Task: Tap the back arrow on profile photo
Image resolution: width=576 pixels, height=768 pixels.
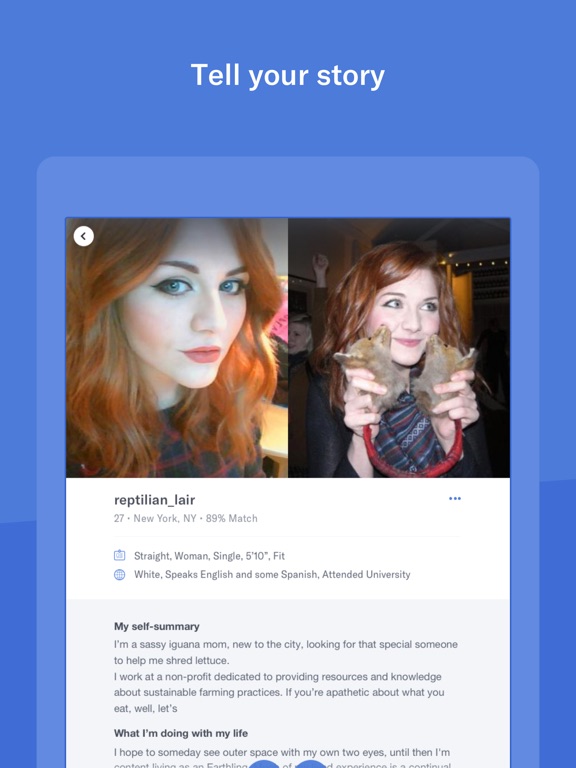Action: click(x=84, y=236)
